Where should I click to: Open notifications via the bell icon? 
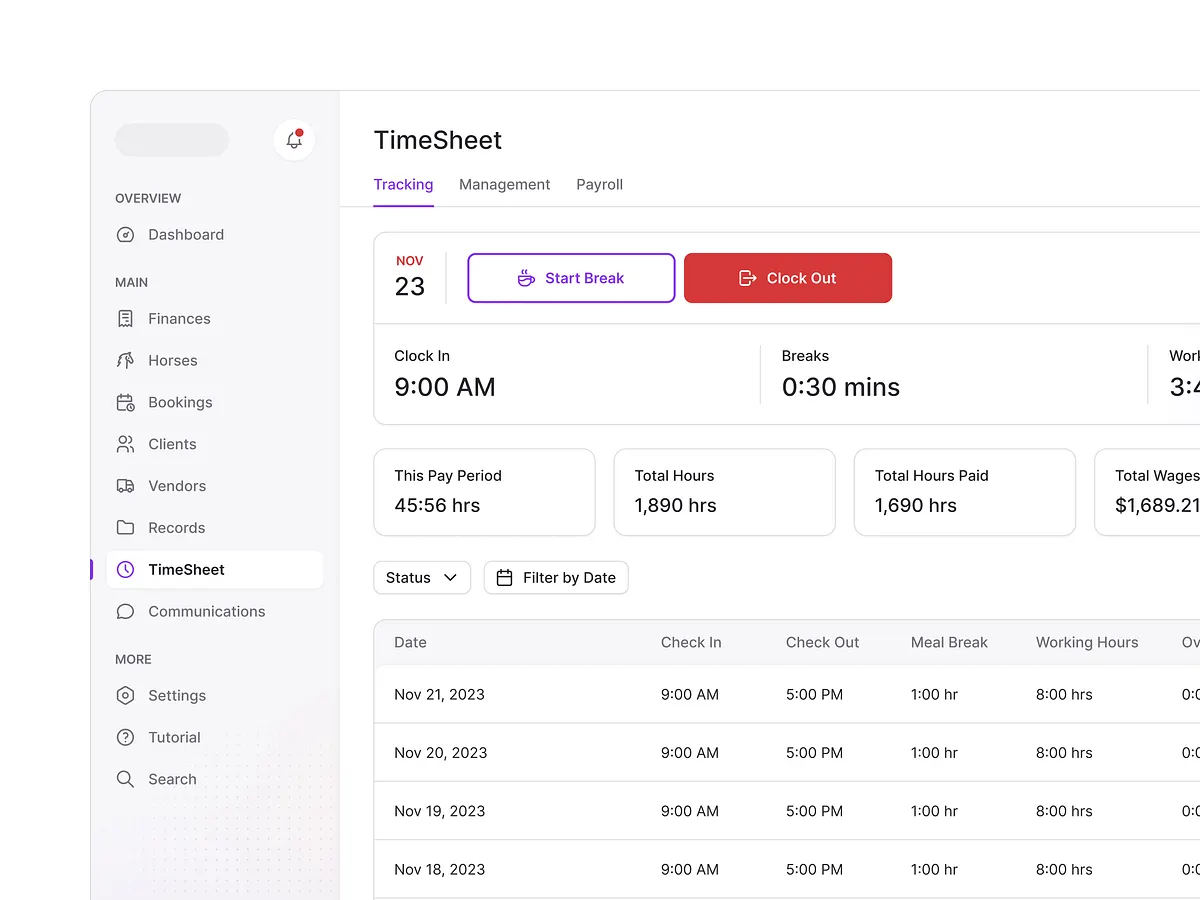(x=293, y=140)
